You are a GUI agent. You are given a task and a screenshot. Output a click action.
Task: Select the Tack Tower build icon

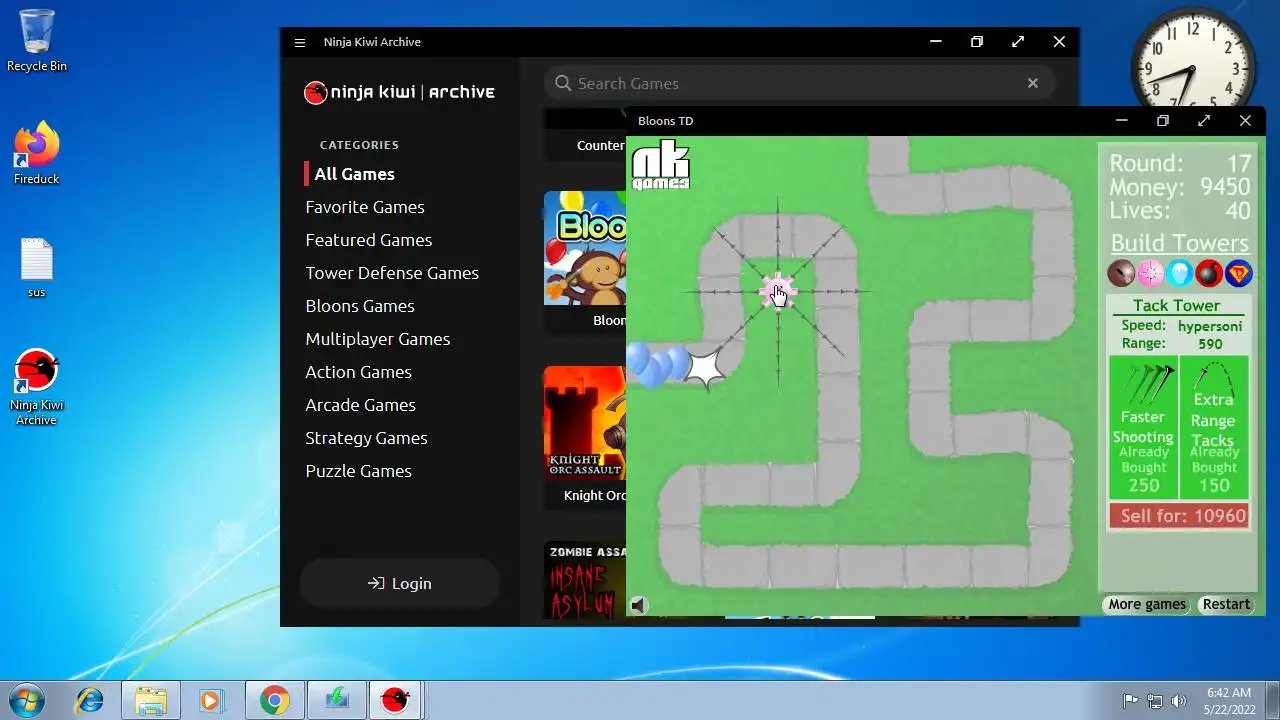[1151, 273]
